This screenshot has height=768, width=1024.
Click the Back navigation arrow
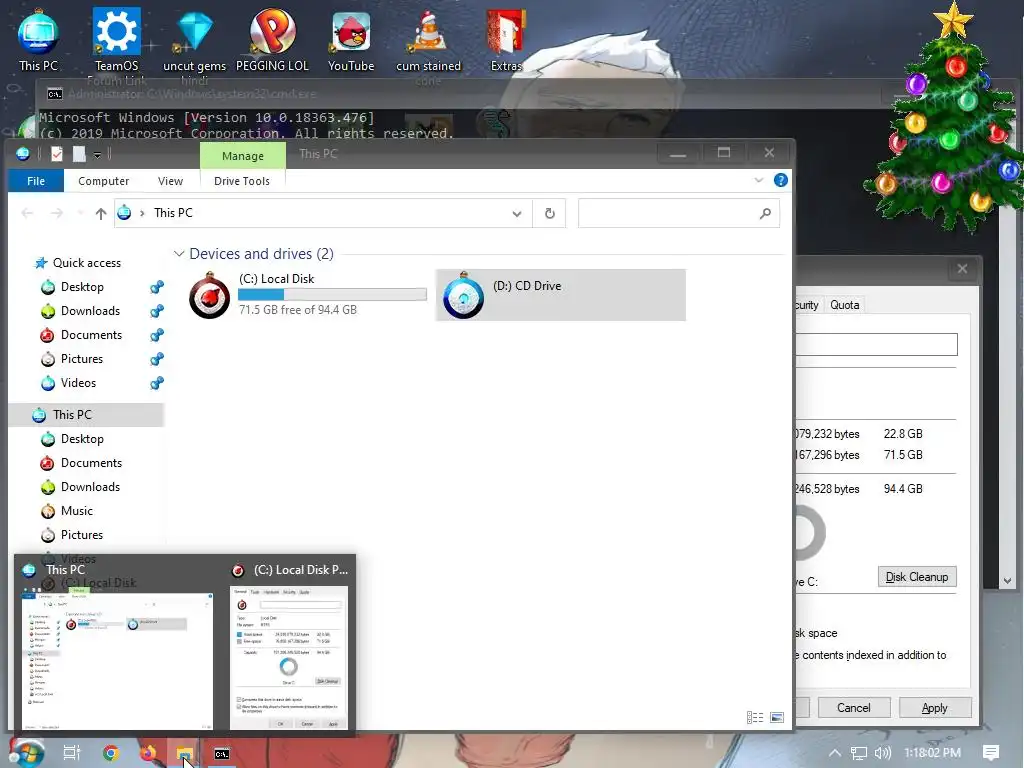pyautogui.click(x=27, y=214)
